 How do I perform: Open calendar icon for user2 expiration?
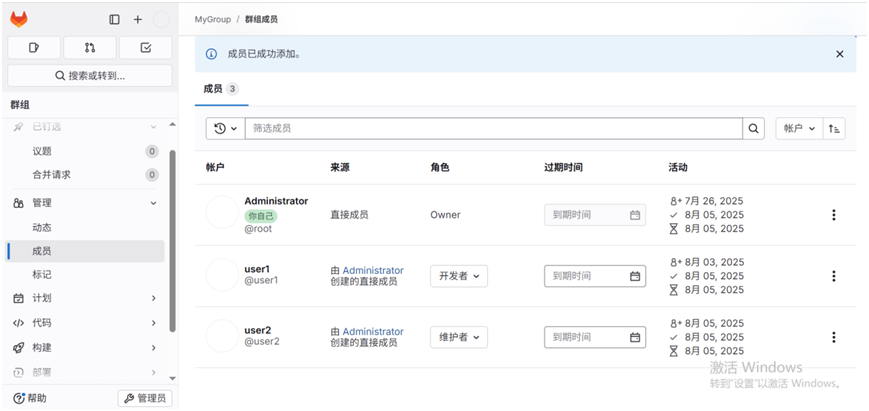click(x=635, y=337)
